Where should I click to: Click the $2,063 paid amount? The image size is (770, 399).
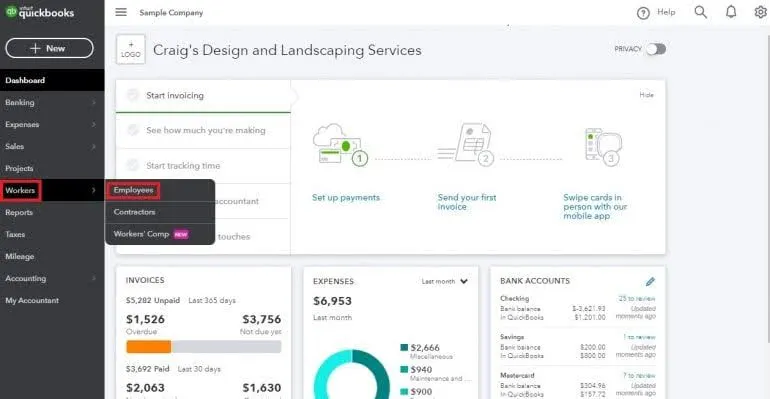[x=145, y=388]
